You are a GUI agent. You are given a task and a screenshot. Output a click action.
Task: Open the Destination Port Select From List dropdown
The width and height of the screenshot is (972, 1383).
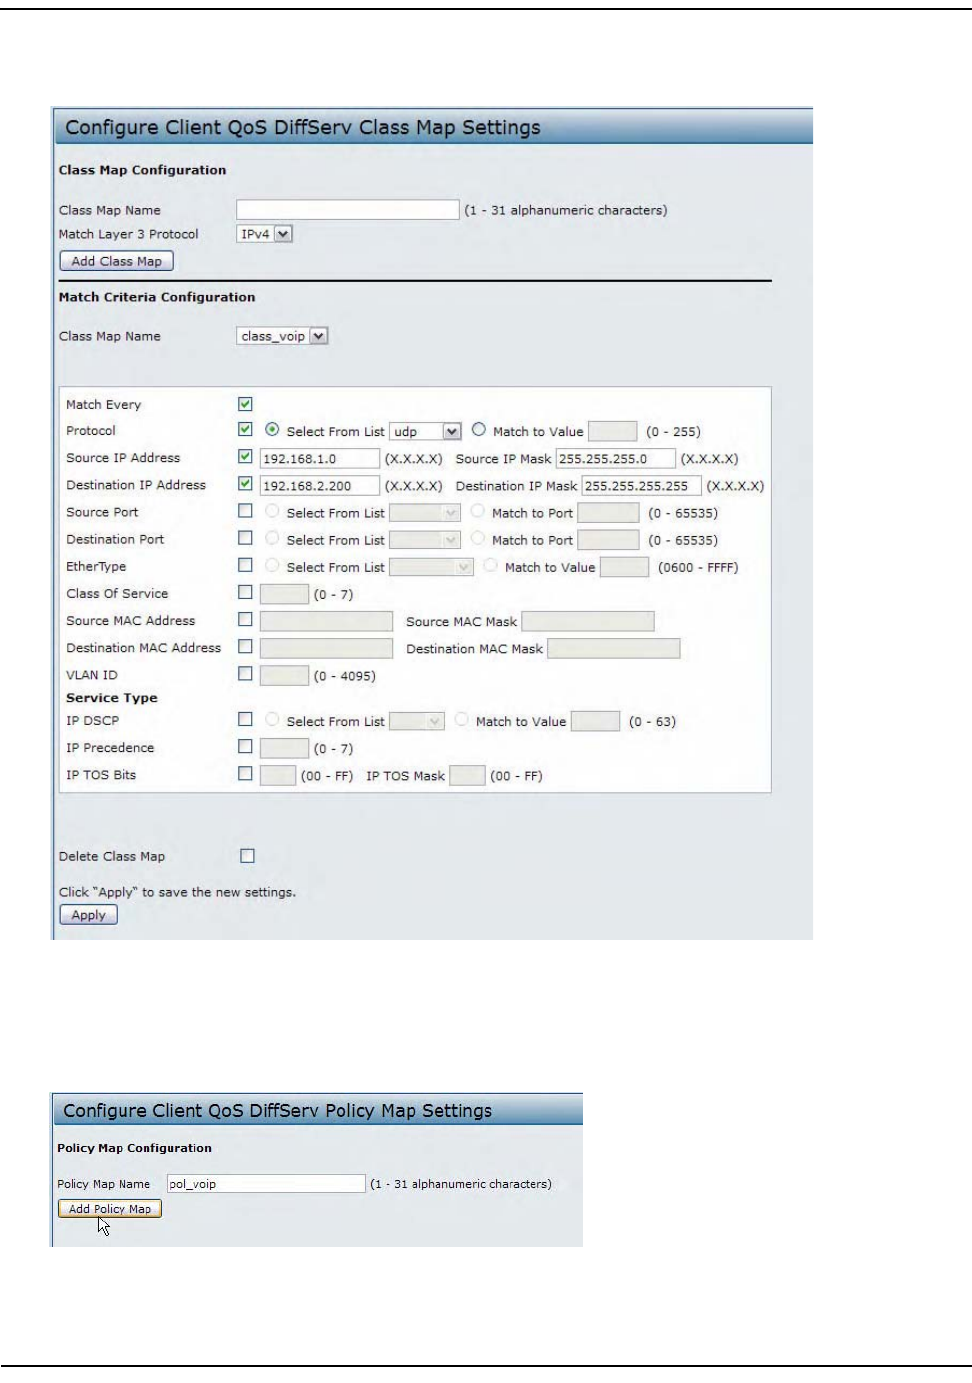[425, 539]
